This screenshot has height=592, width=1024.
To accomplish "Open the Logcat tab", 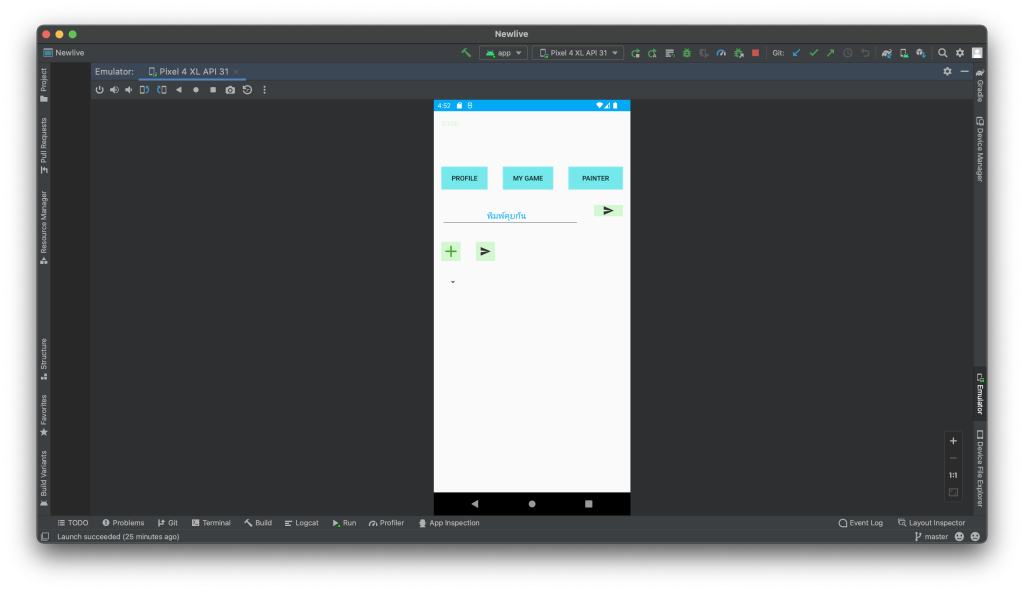I will (301, 523).
